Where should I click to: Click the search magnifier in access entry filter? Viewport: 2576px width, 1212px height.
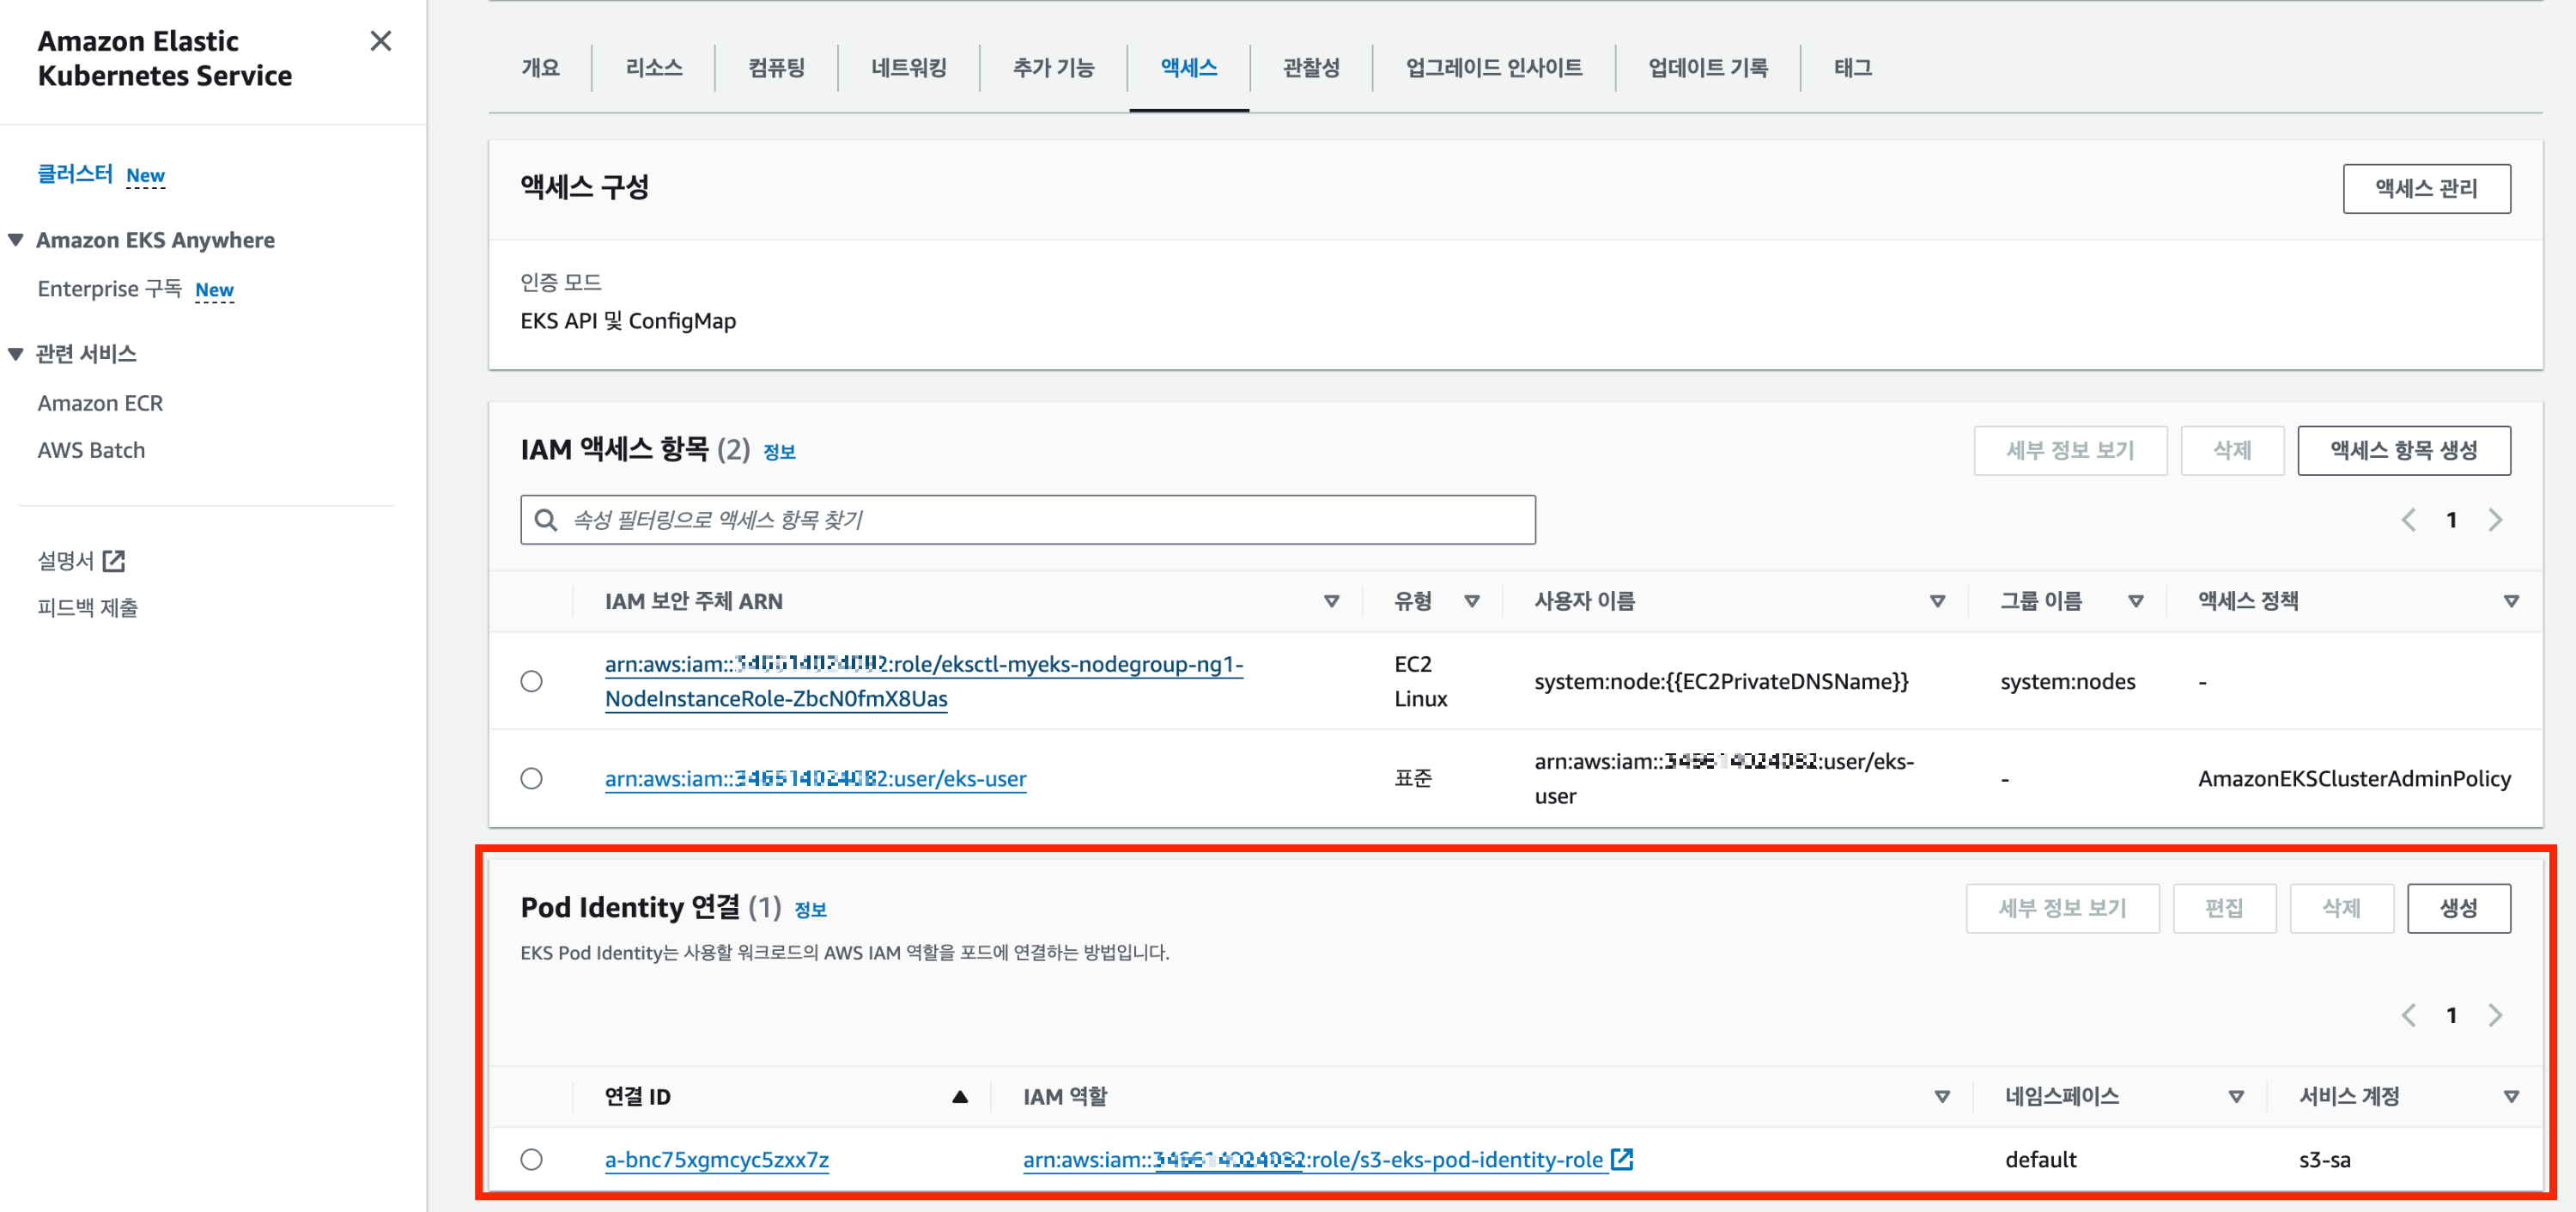tap(546, 520)
